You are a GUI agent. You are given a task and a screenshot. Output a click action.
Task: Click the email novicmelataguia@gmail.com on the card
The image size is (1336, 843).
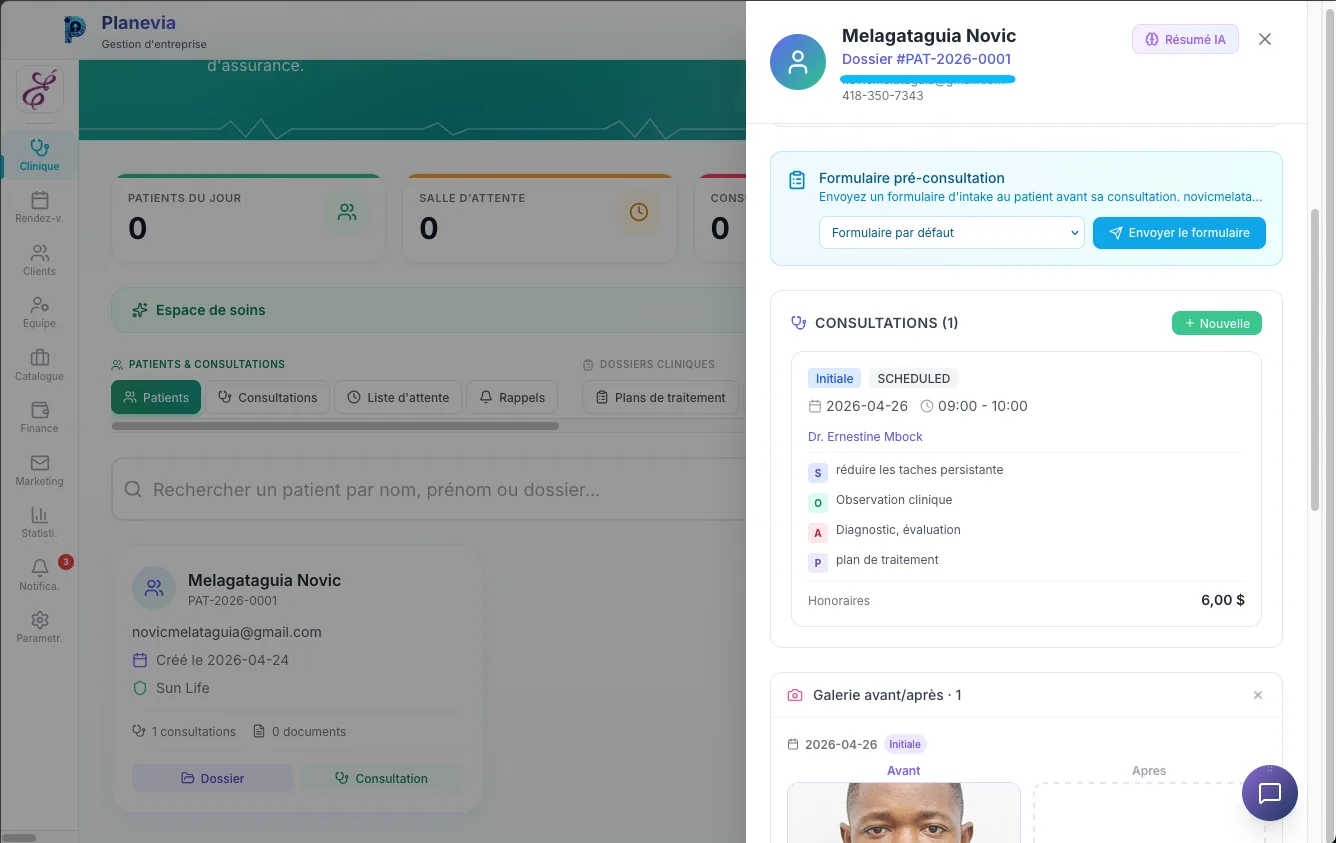(x=227, y=632)
